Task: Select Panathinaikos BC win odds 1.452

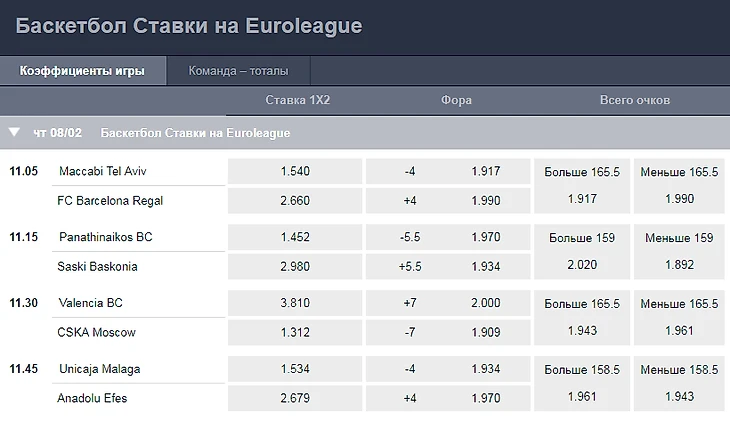Action: [295, 237]
